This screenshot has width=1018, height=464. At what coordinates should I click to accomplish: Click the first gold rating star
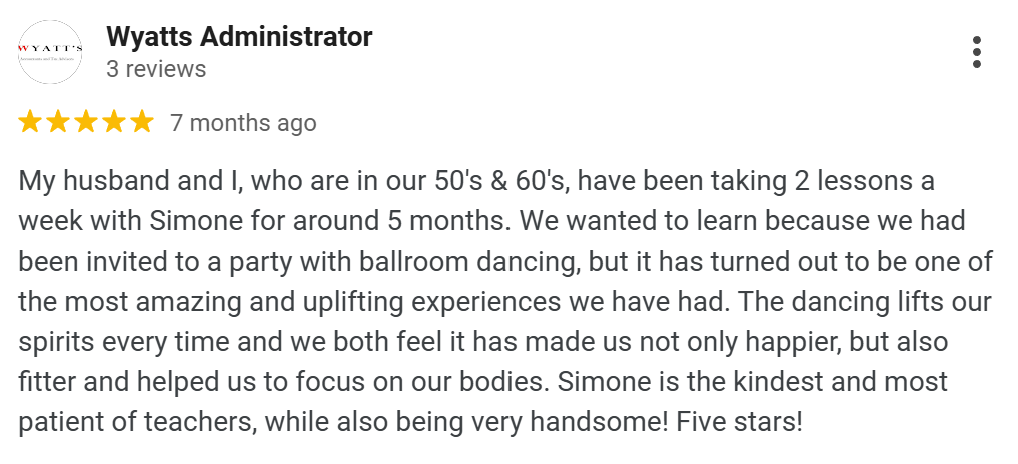(x=30, y=122)
